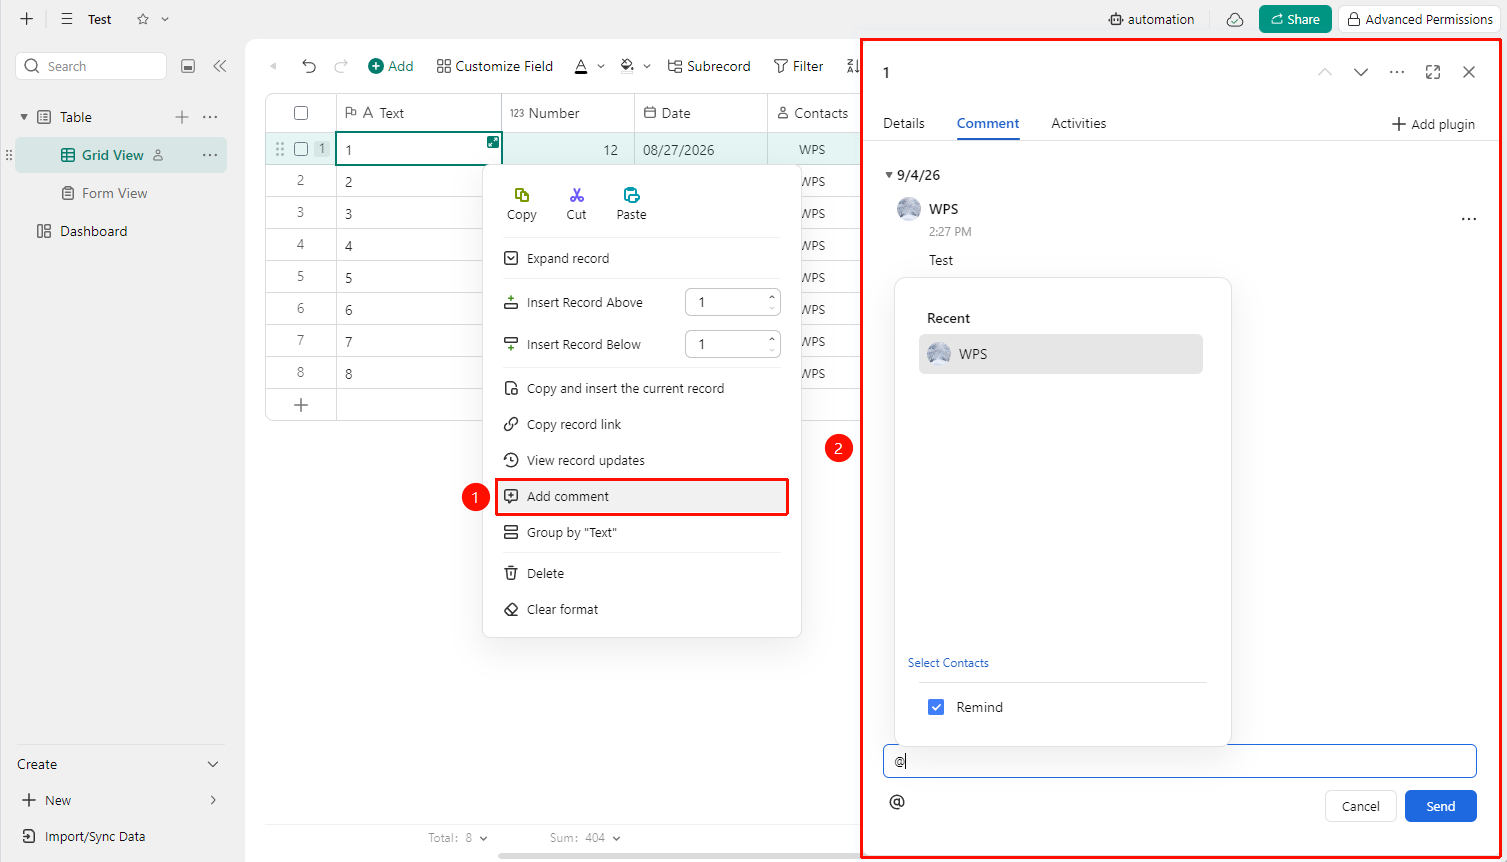Open the WPS comment options ellipsis

[1468, 219]
